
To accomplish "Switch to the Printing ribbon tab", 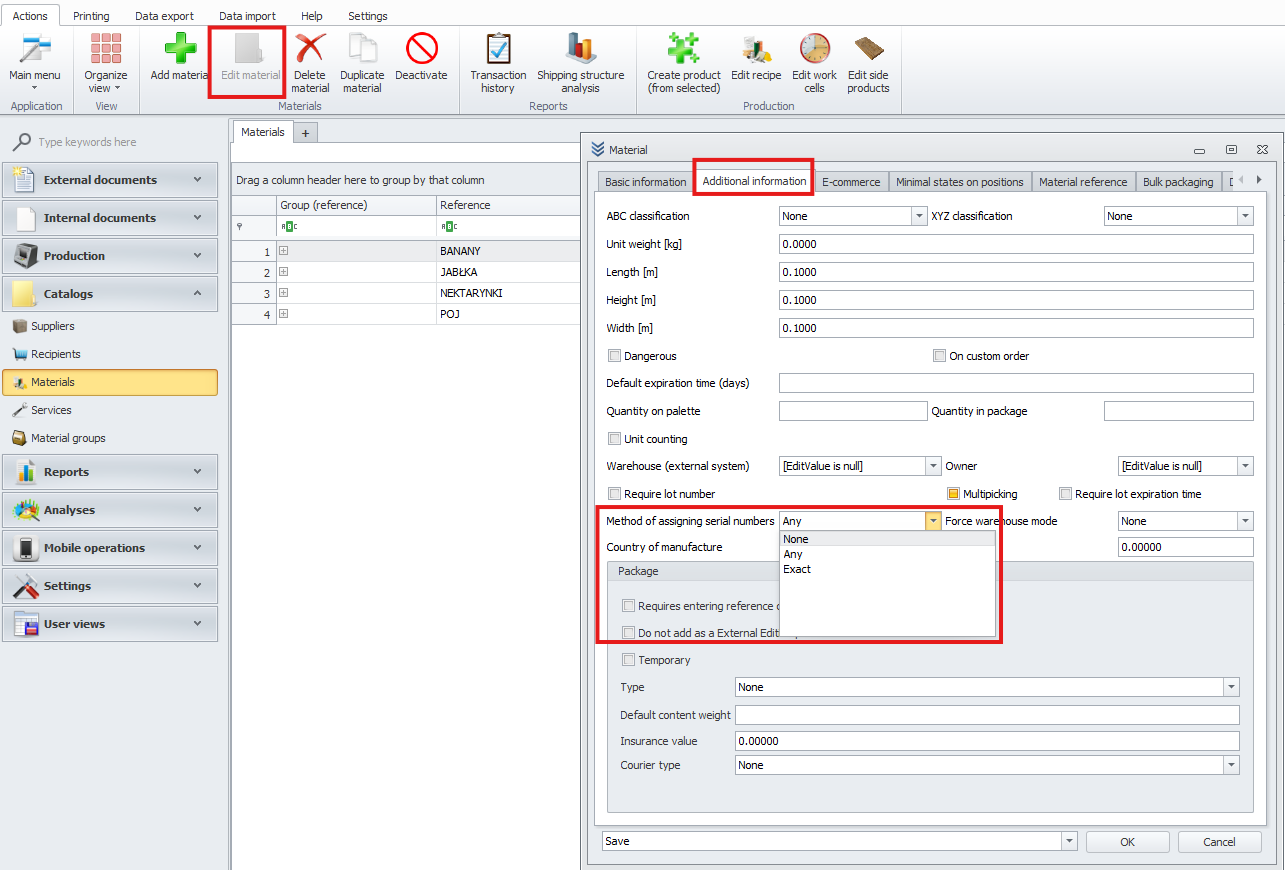I will pos(91,16).
